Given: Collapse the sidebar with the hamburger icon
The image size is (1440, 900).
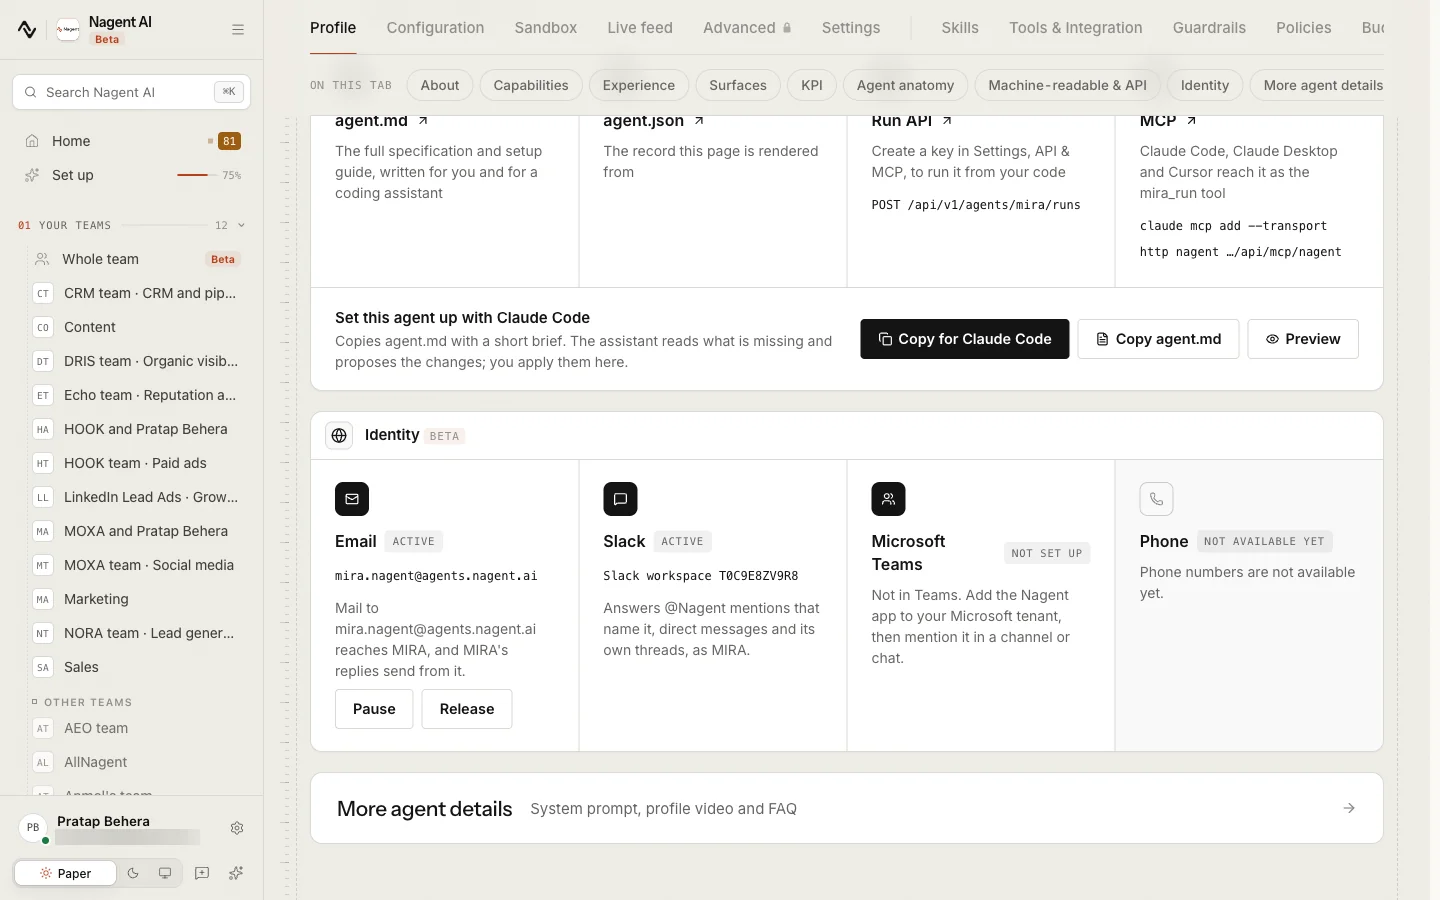Looking at the screenshot, I should (238, 30).
